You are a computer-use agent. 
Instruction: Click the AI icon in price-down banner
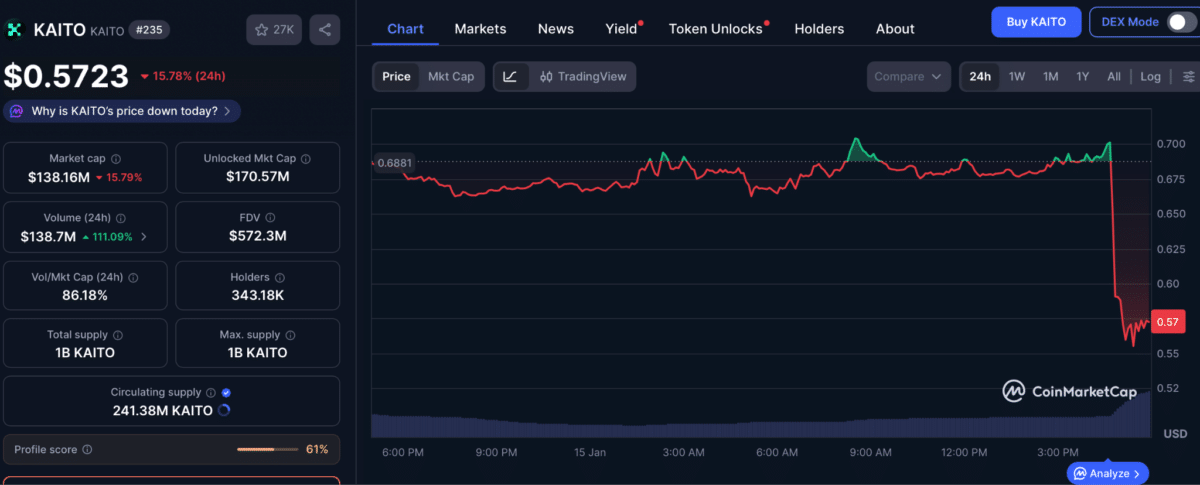(x=17, y=111)
